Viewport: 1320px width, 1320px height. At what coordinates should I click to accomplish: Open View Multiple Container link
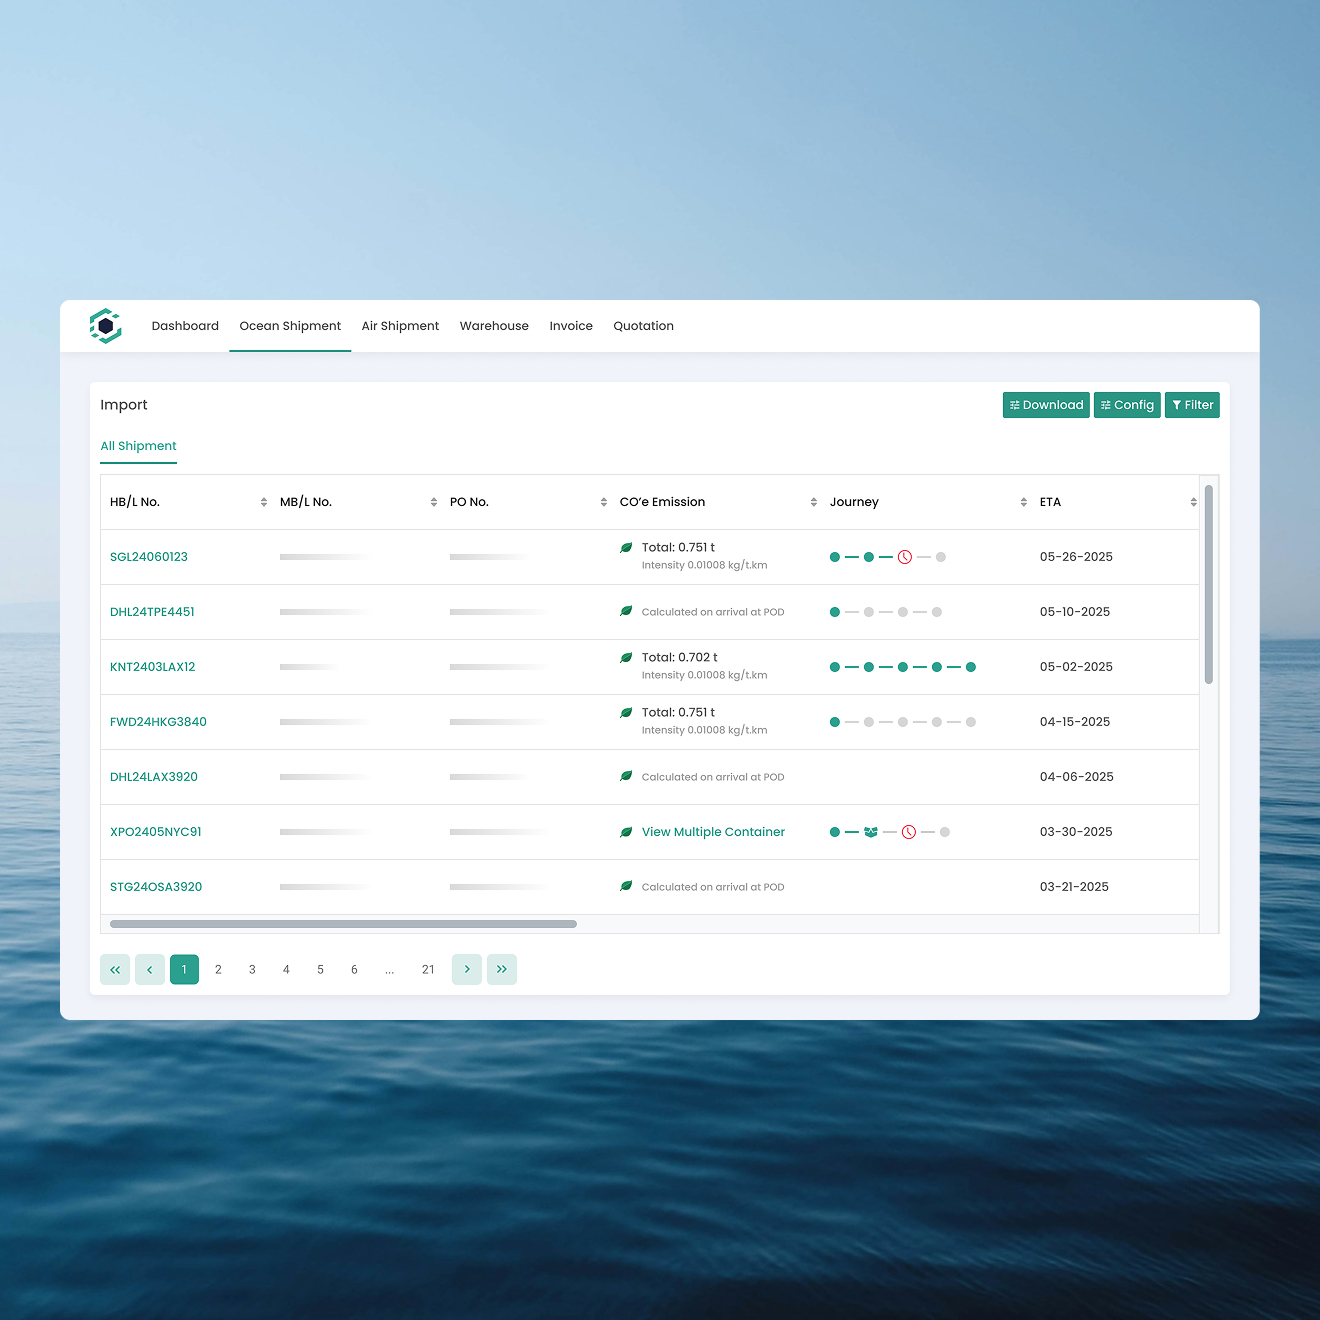[x=713, y=832]
